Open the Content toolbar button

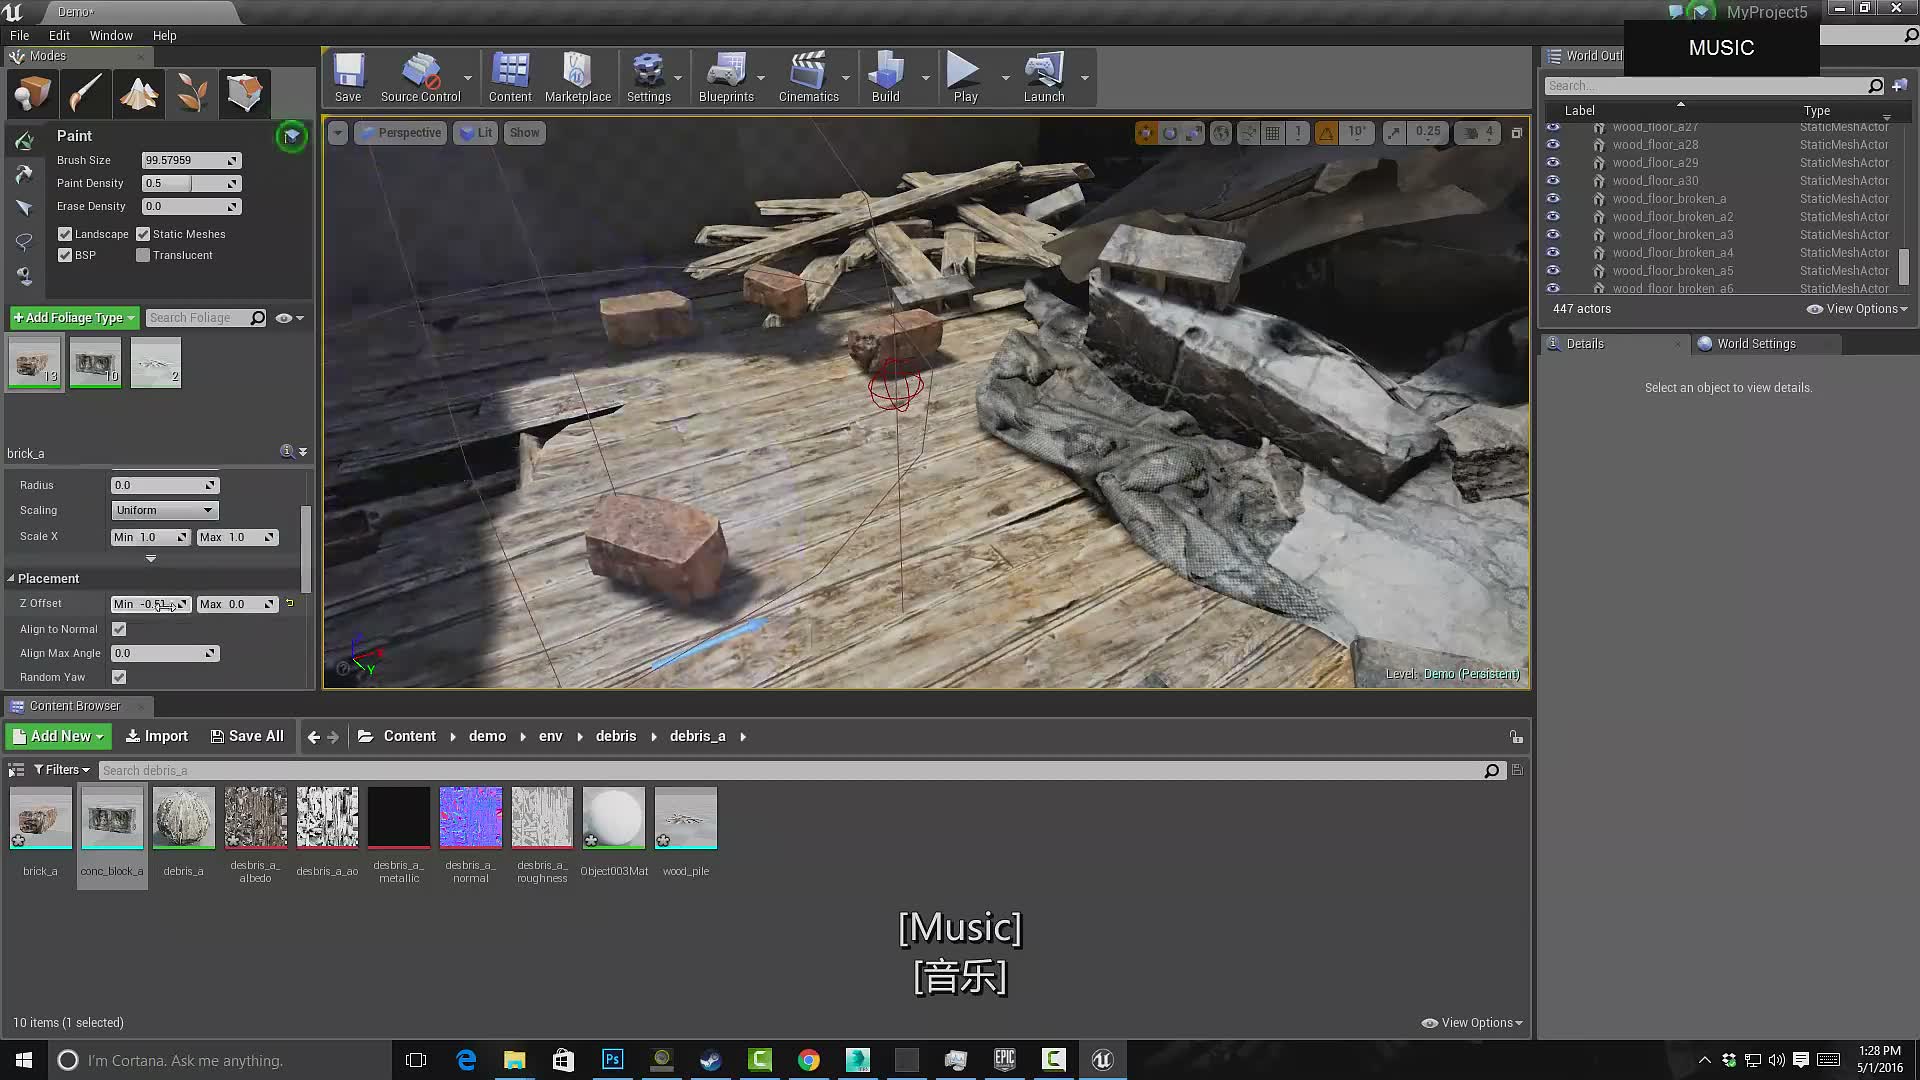click(510, 78)
